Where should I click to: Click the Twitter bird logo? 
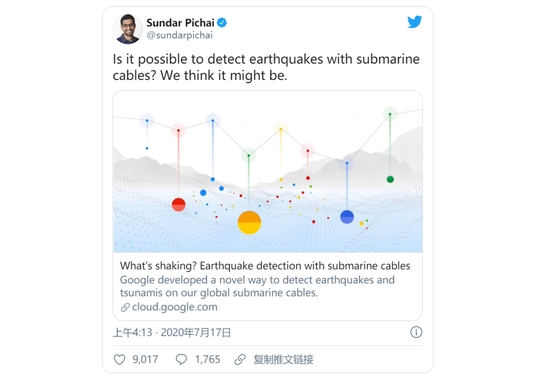[x=414, y=22]
